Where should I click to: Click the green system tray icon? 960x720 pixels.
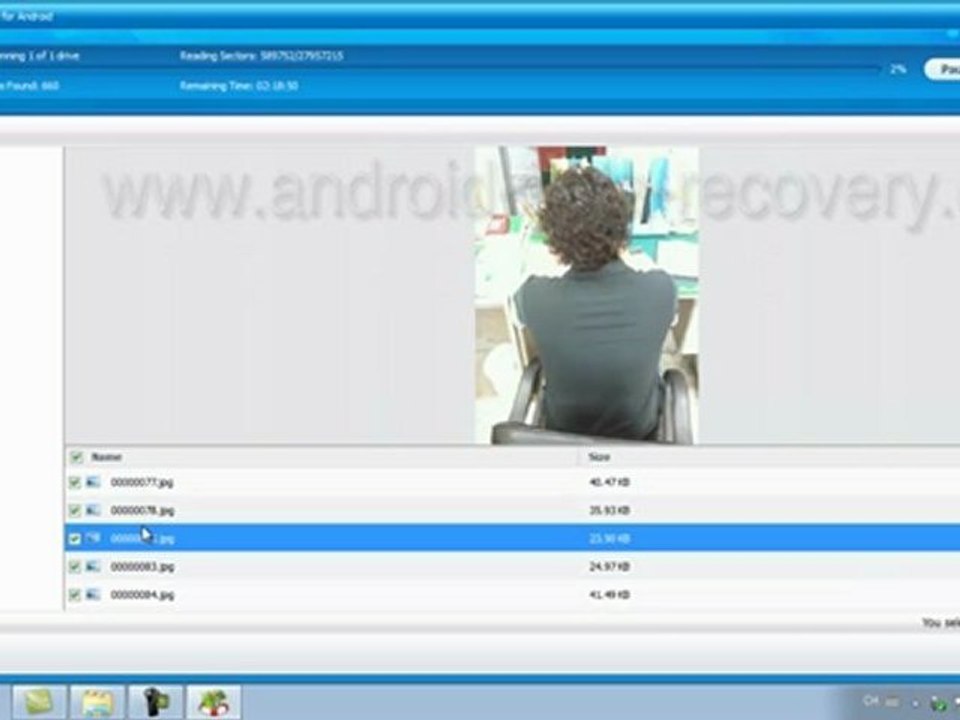[937, 704]
